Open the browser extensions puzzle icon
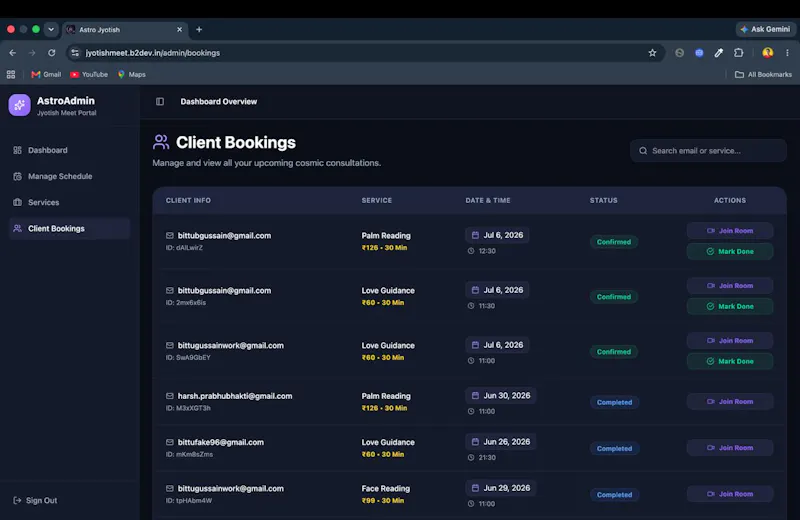Viewport: 800px width, 520px height. click(x=738, y=53)
